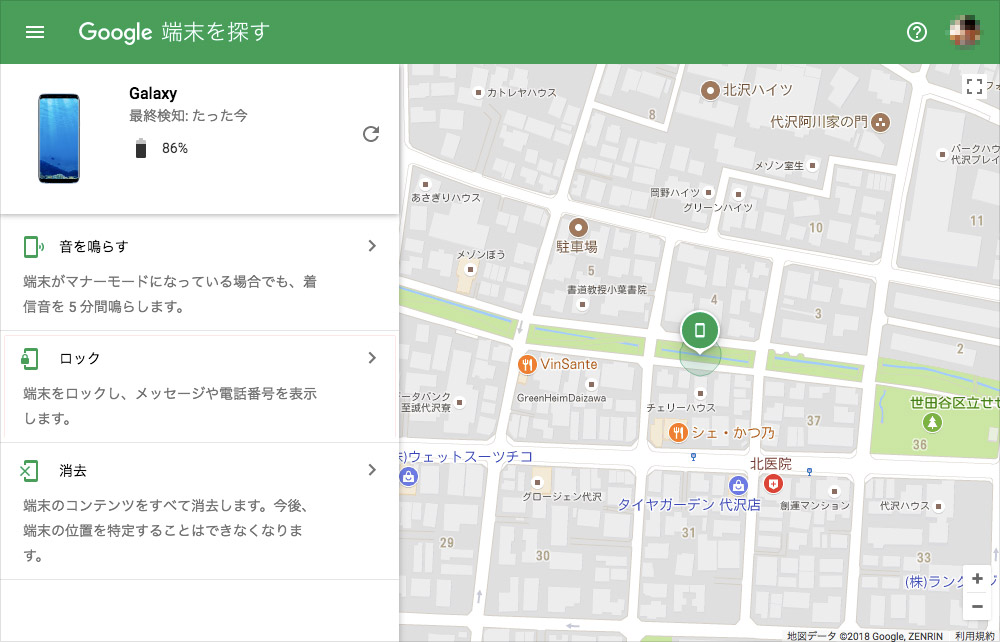Toggle fullscreen map view
This screenshot has width=1000, height=642.
coord(974,86)
